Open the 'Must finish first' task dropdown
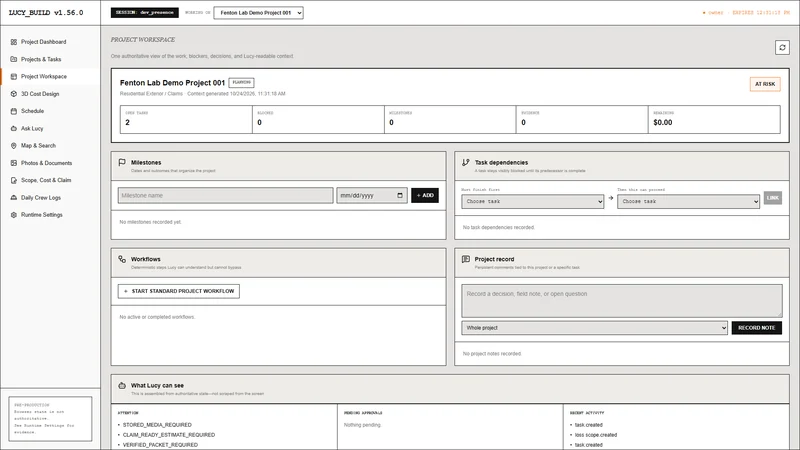Viewport: 800px width, 450px height. pos(533,202)
